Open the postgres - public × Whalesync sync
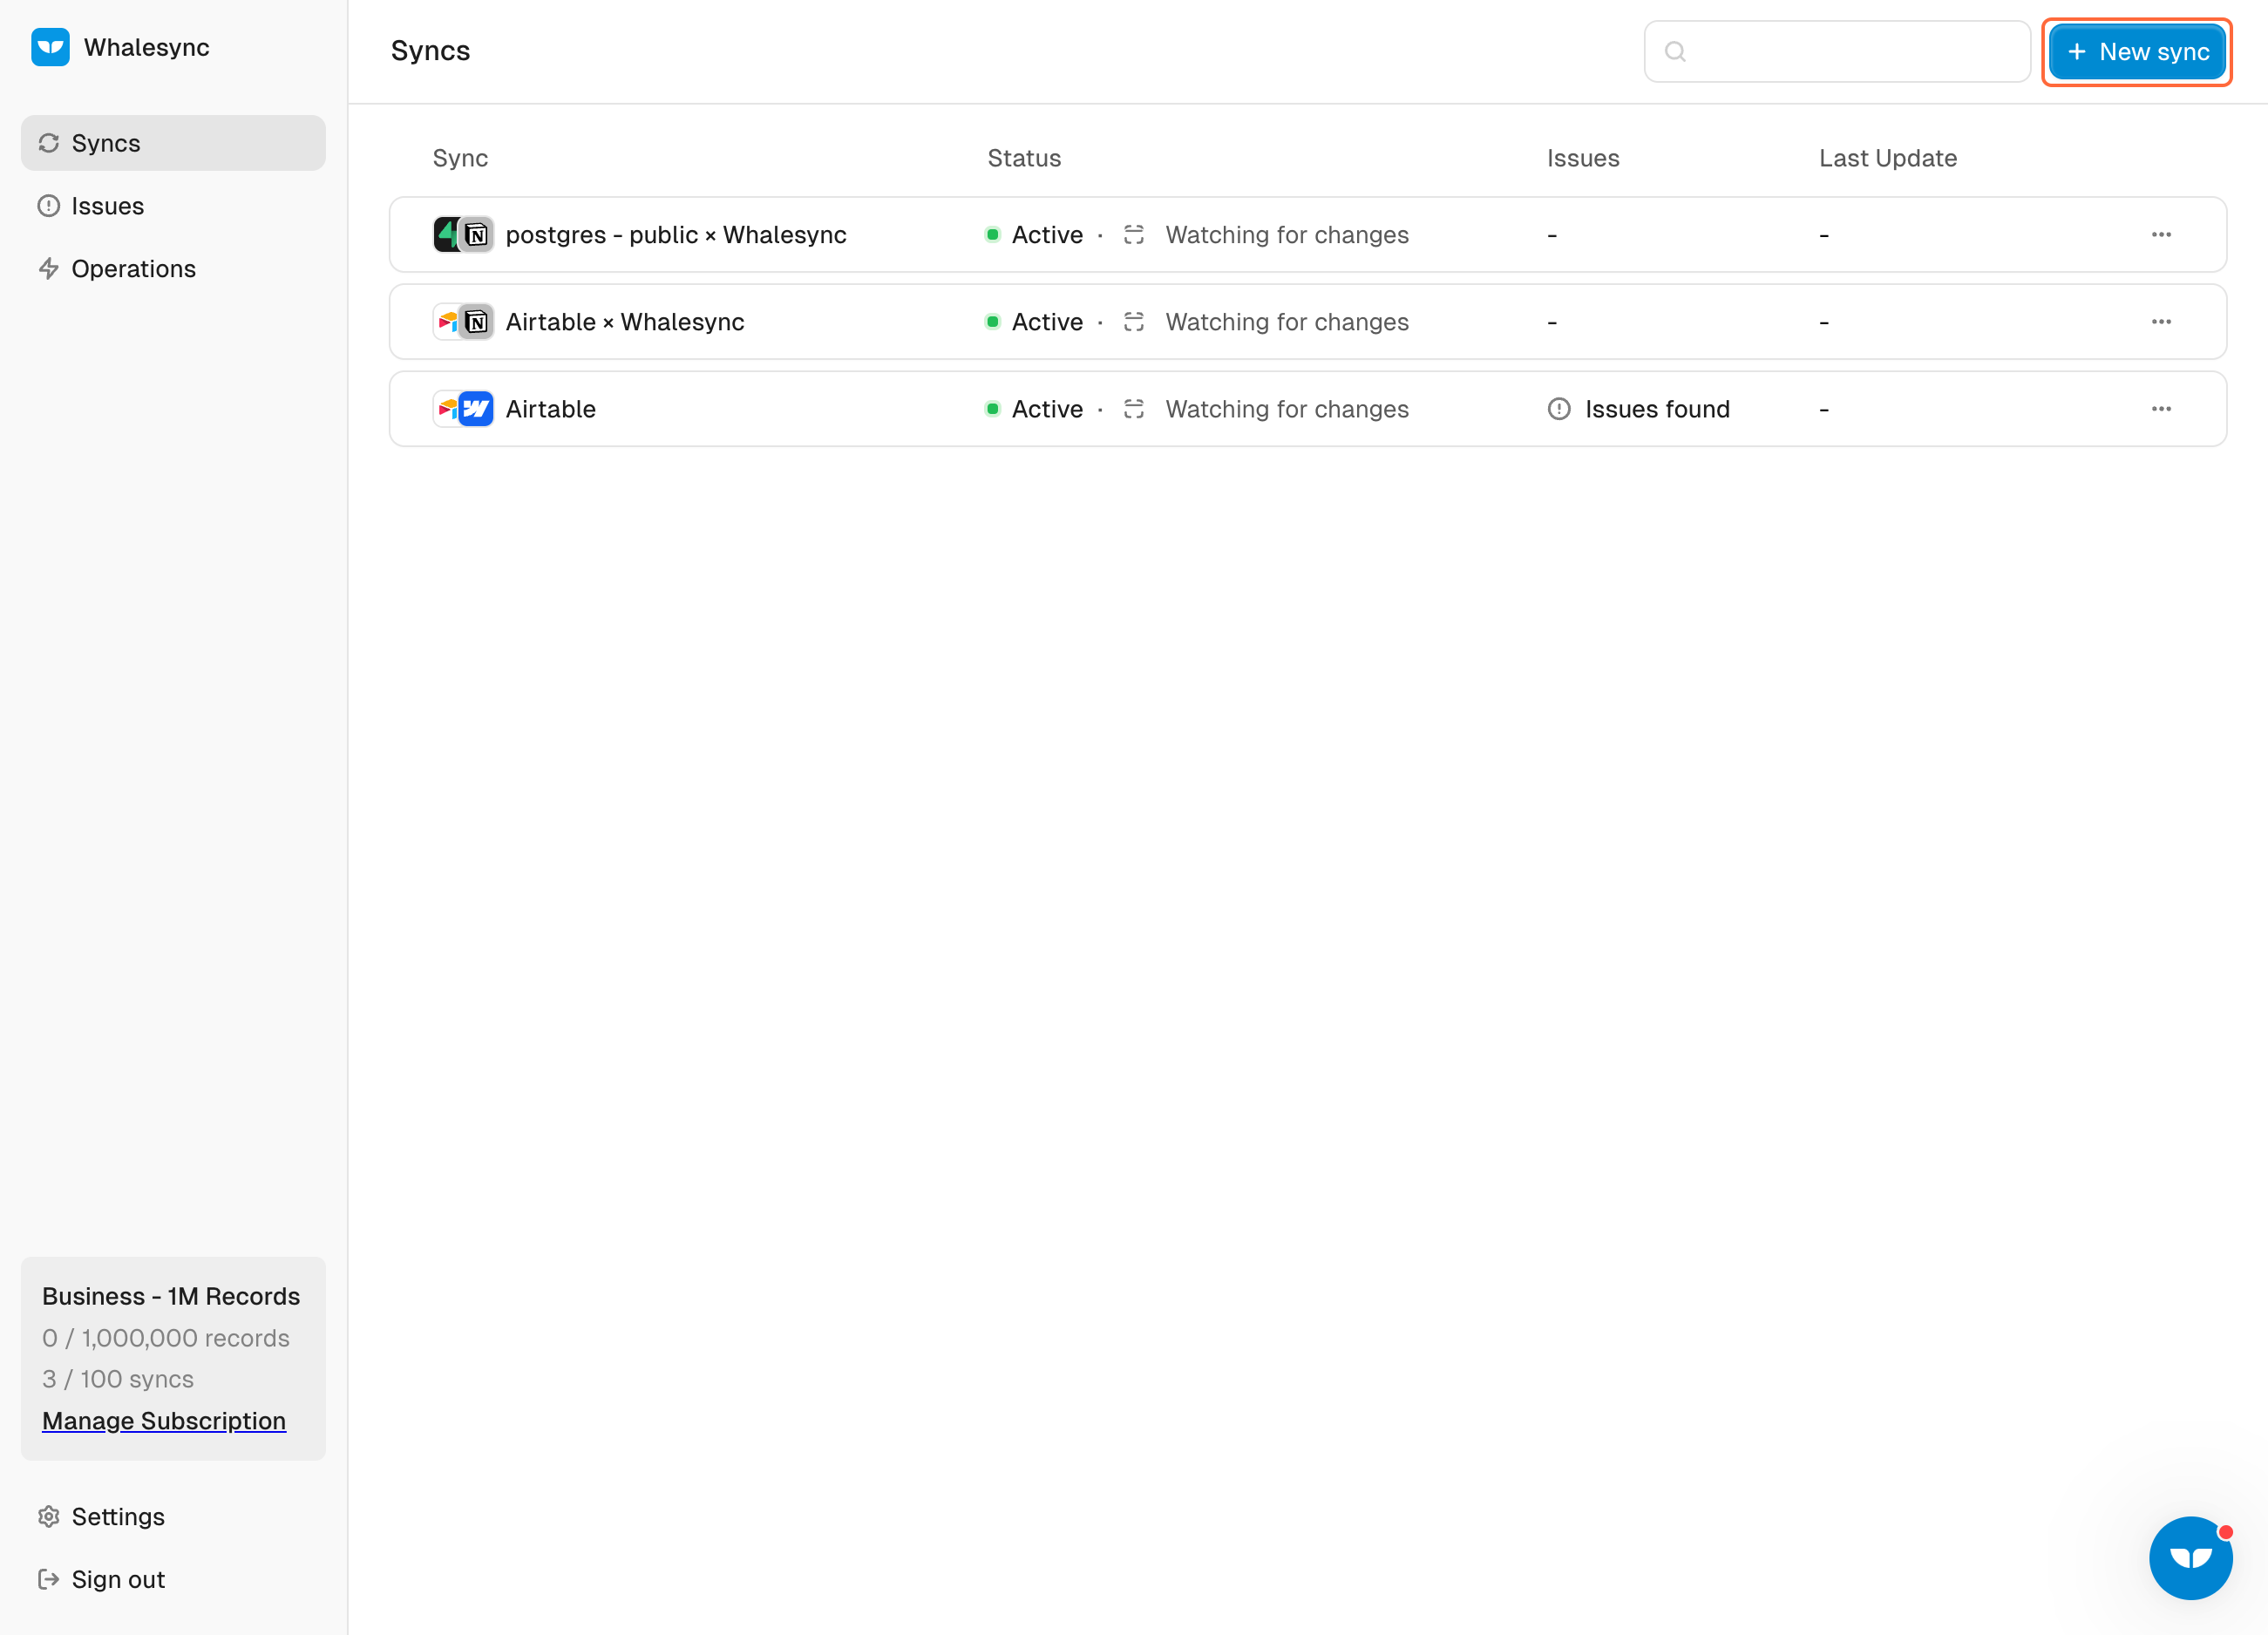Viewport: 2268px width, 1635px height. click(1308, 235)
